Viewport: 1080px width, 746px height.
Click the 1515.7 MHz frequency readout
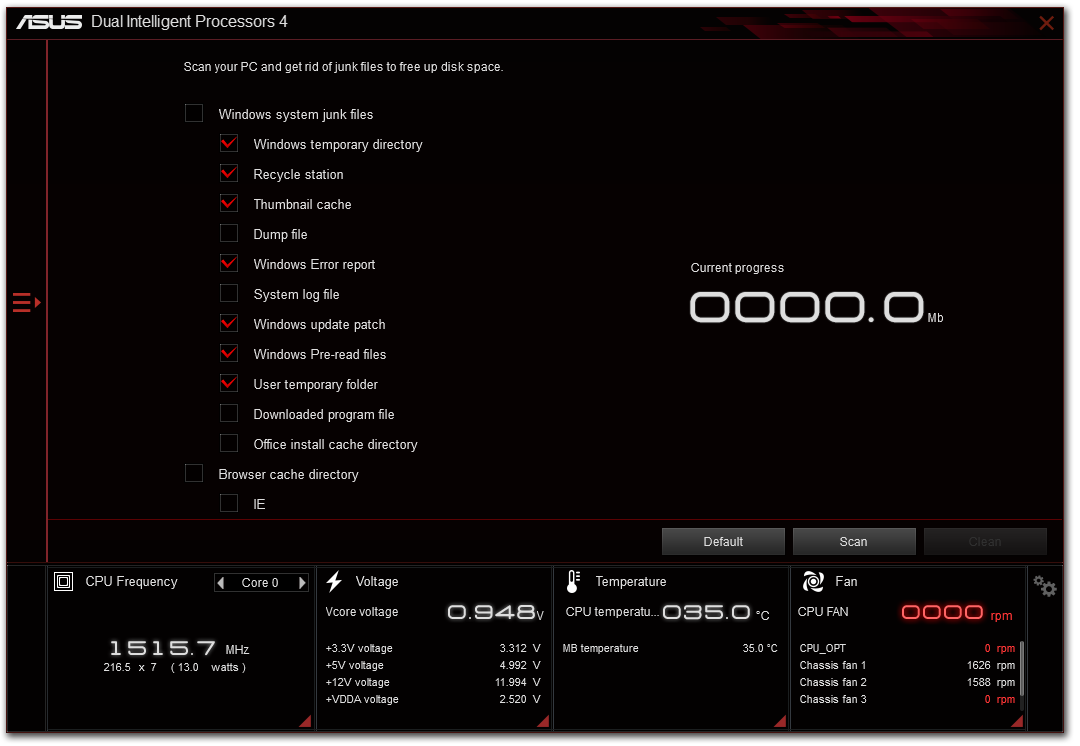179,648
